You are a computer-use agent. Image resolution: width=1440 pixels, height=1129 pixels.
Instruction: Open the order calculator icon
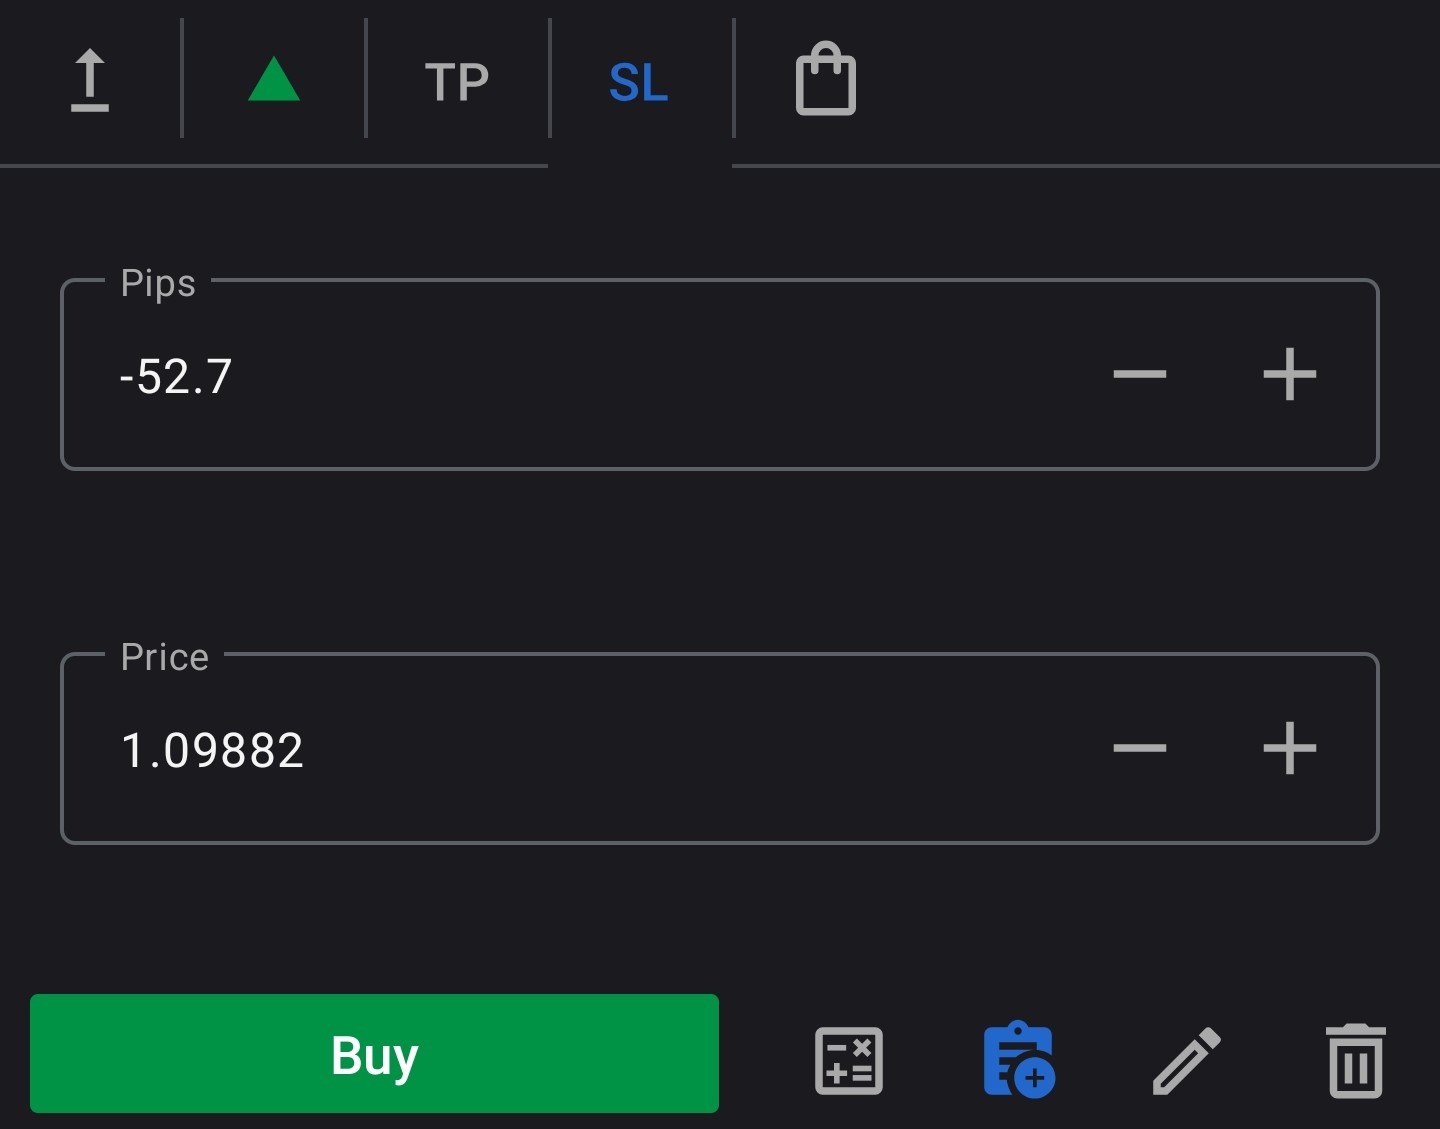(x=849, y=1062)
